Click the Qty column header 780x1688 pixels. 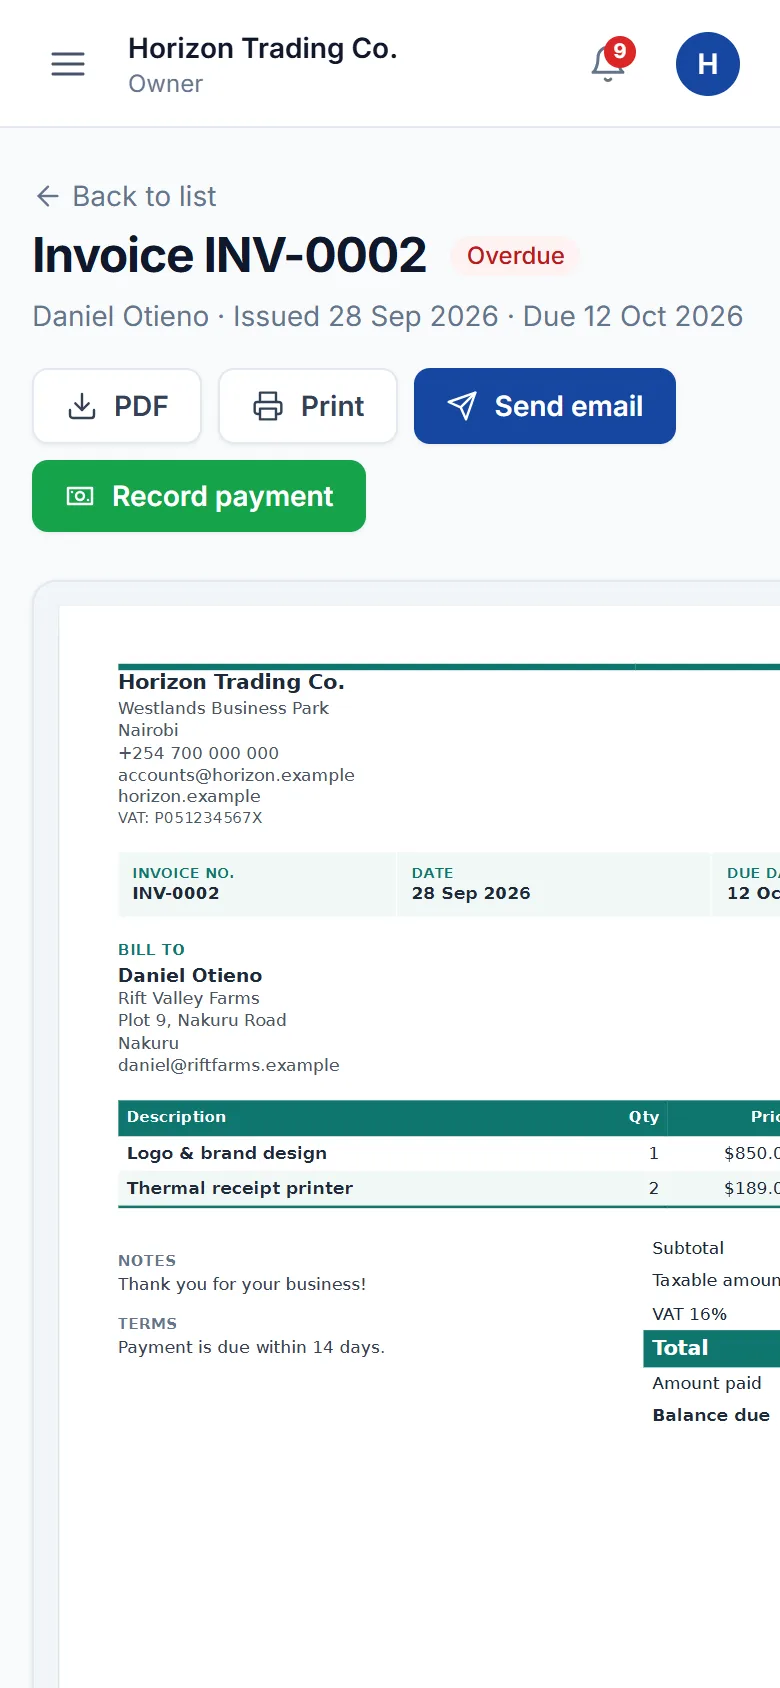tap(644, 1117)
